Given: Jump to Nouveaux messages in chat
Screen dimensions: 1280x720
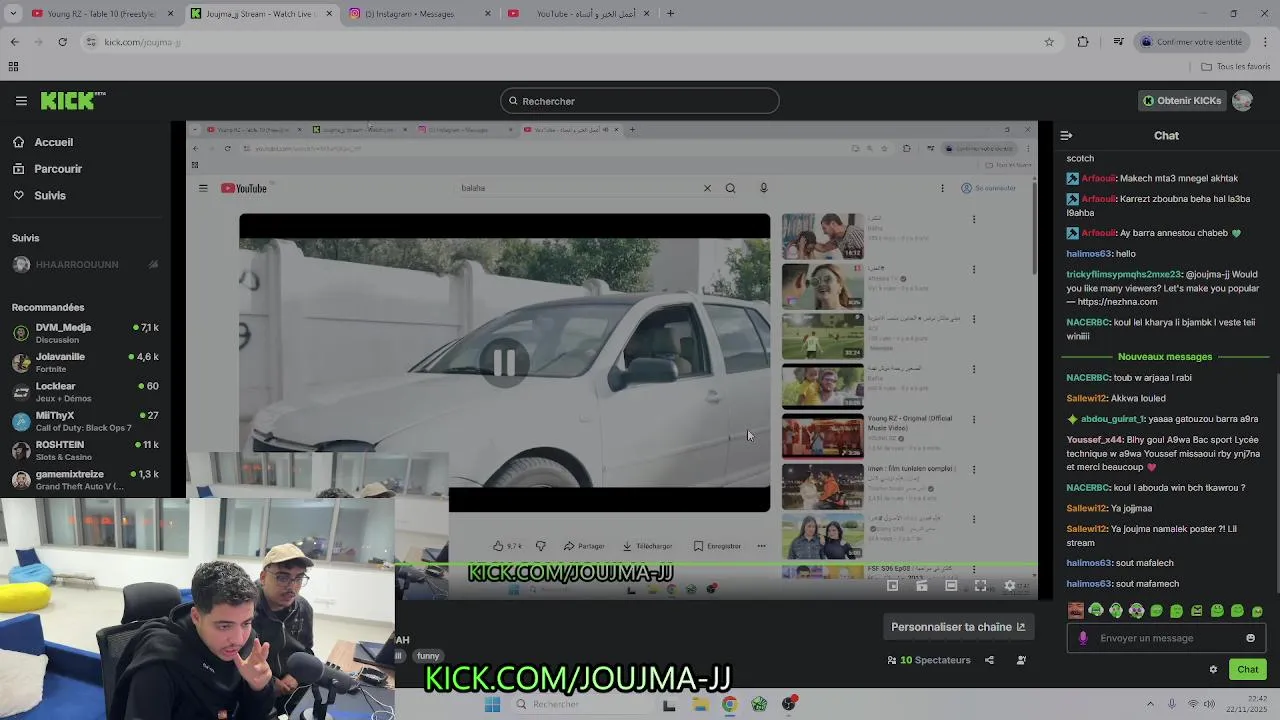Looking at the screenshot, I should (1165, 356).
